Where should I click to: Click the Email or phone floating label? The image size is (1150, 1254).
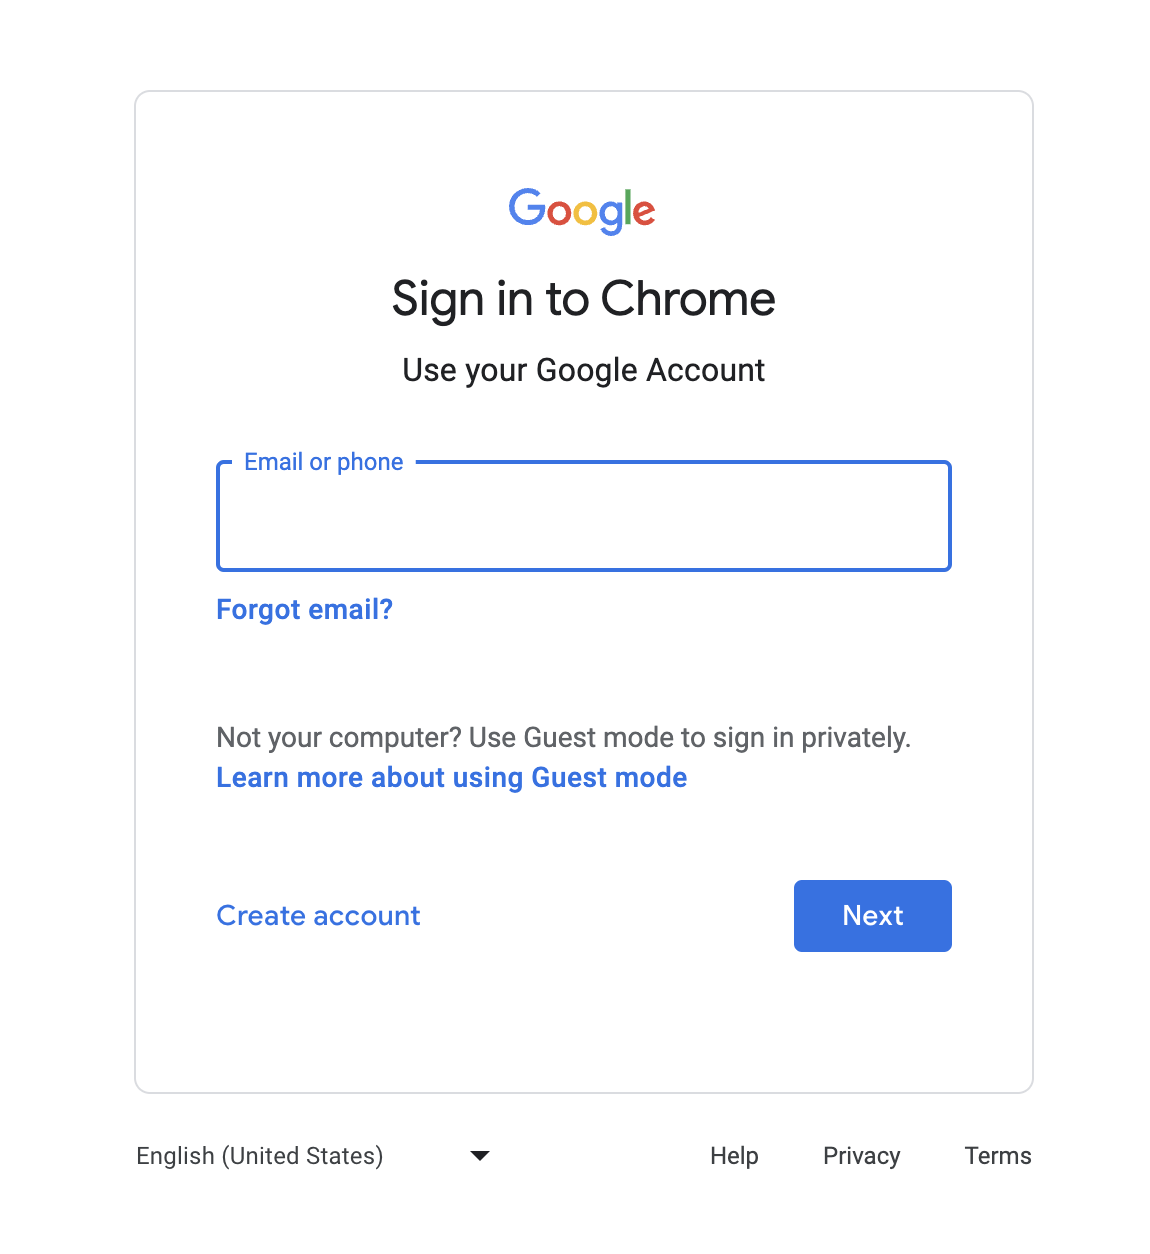(x=323, y=462)
